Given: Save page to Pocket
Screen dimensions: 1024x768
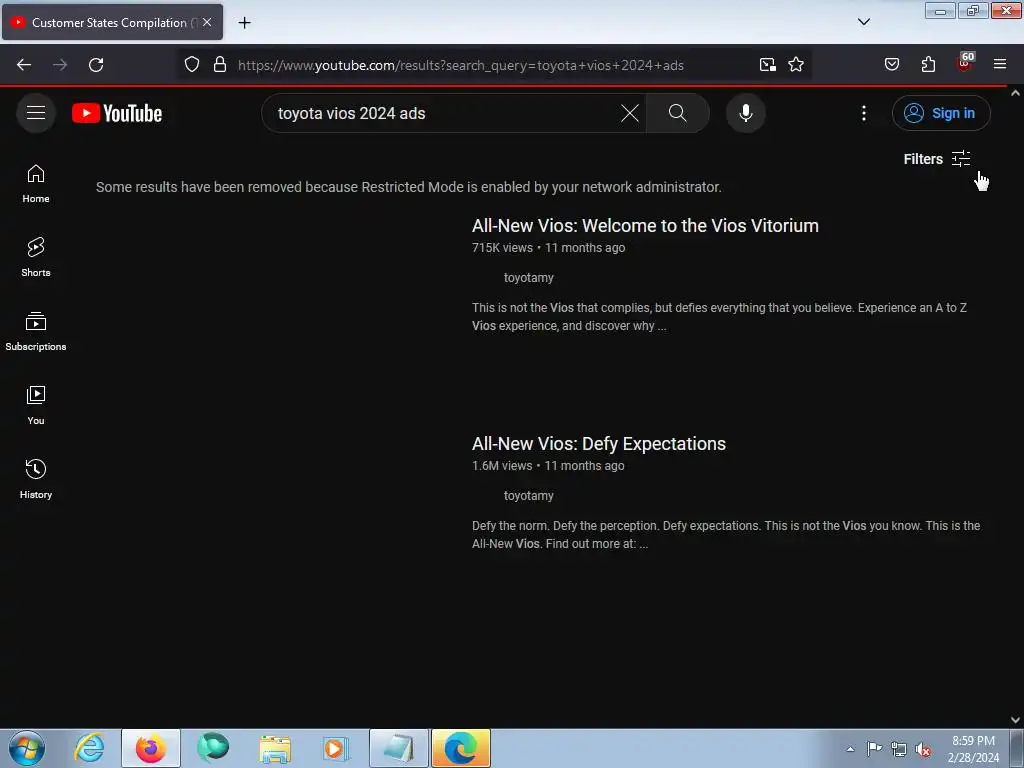Looking at the screenshot, I should (891, 65).
